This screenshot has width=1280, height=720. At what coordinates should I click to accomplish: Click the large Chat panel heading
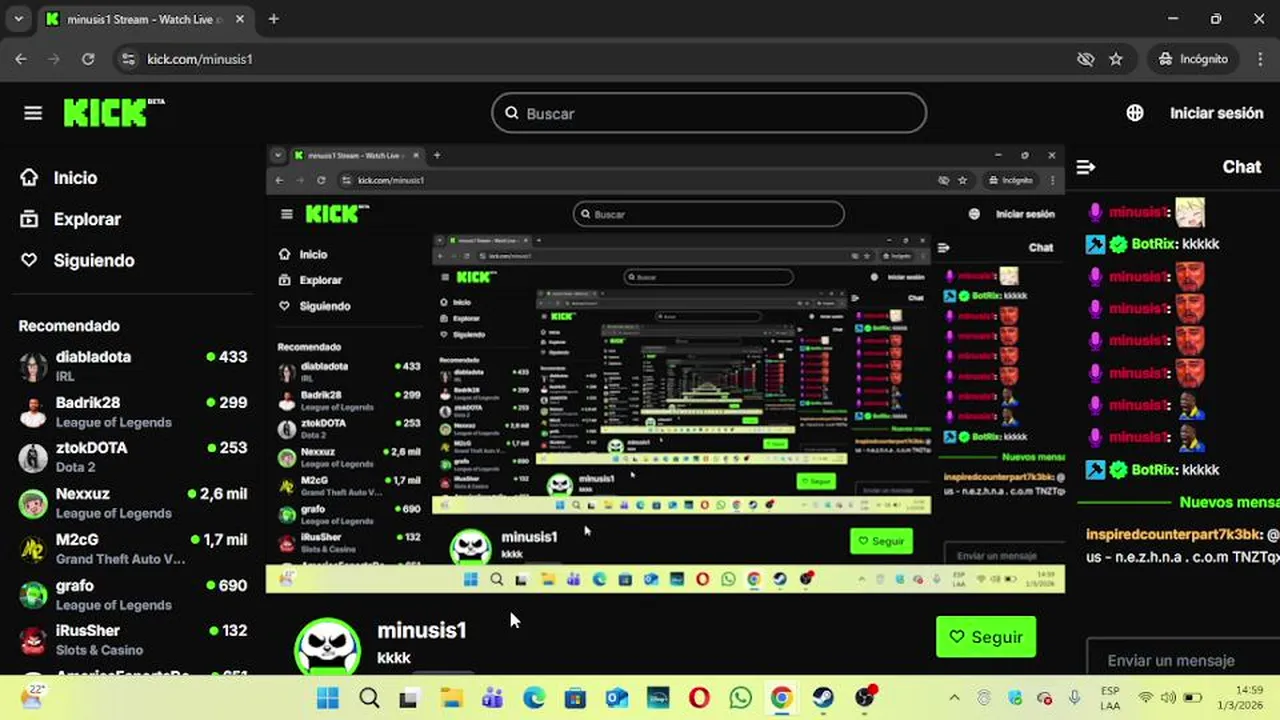coord(1242,167)
